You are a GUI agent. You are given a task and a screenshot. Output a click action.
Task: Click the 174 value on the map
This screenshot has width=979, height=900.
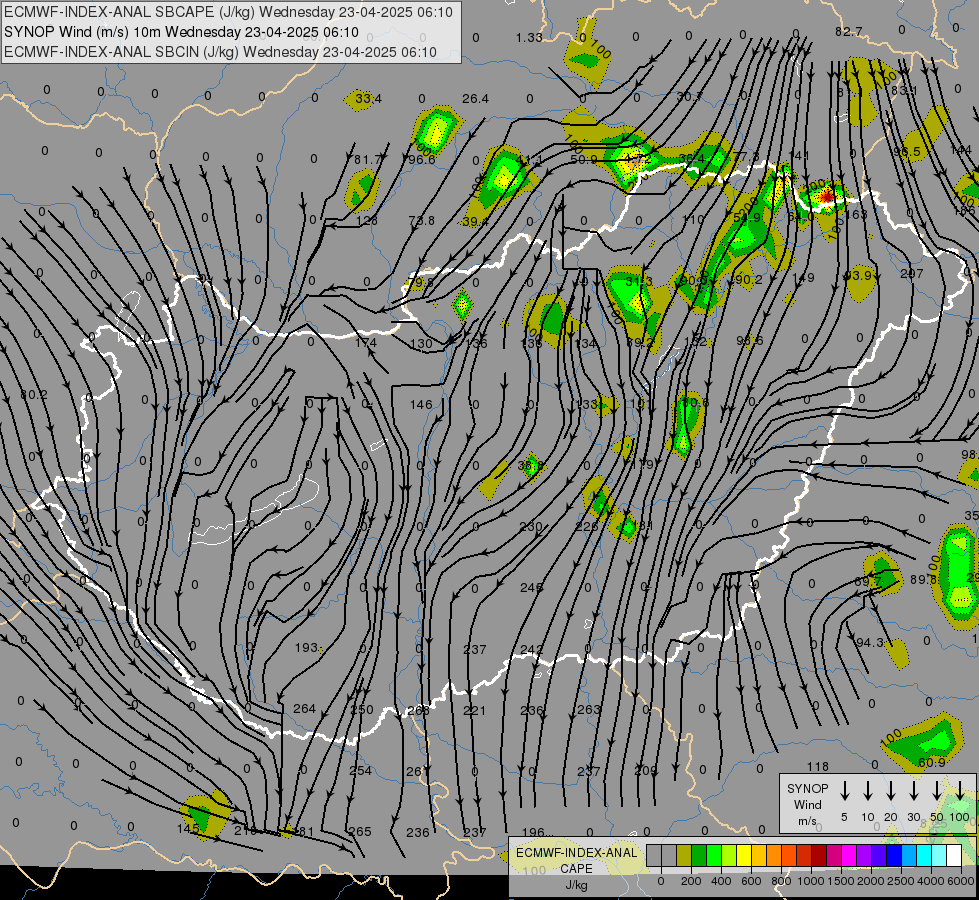pos(366,342)
